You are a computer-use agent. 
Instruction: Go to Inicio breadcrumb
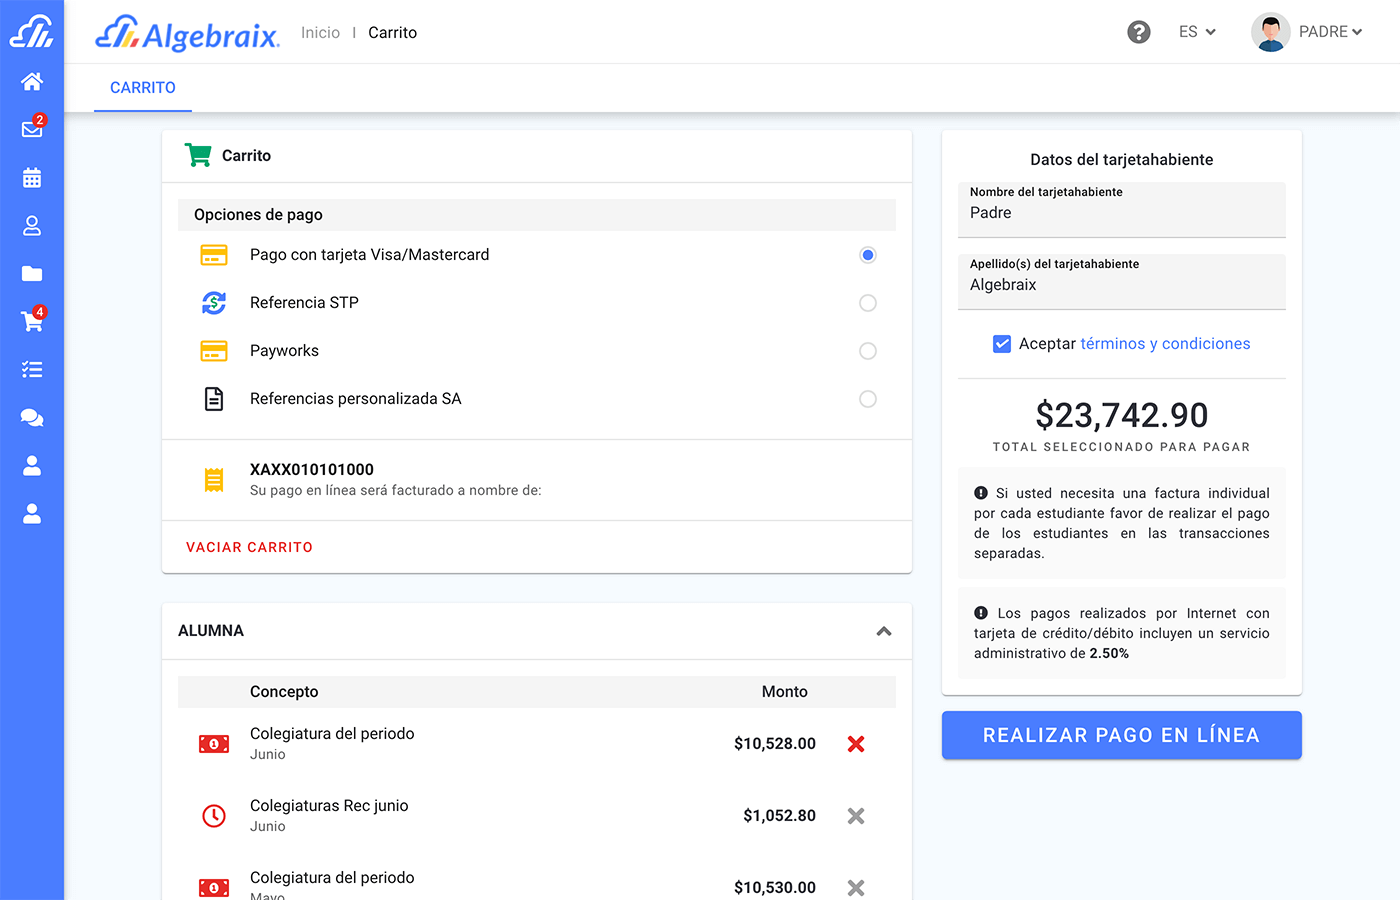point(320,33)
